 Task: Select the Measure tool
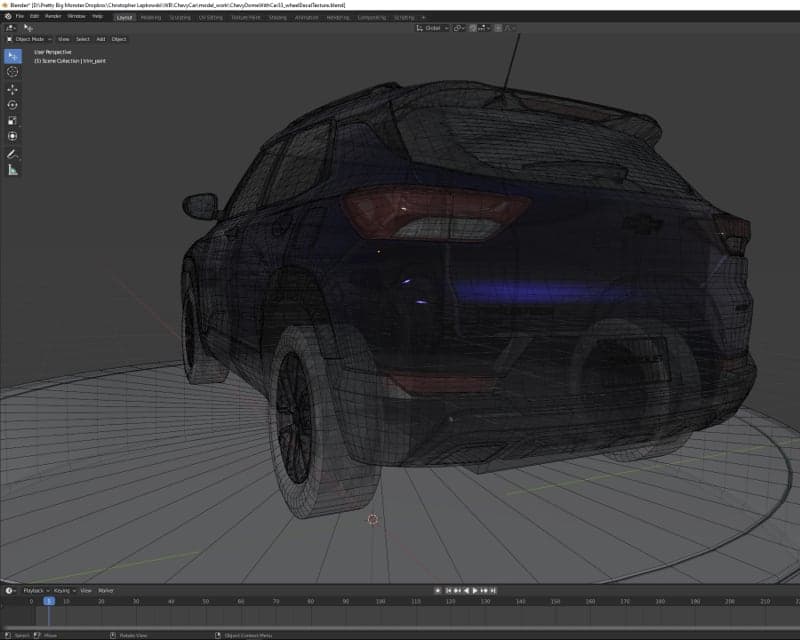click(x=13, y=170)
